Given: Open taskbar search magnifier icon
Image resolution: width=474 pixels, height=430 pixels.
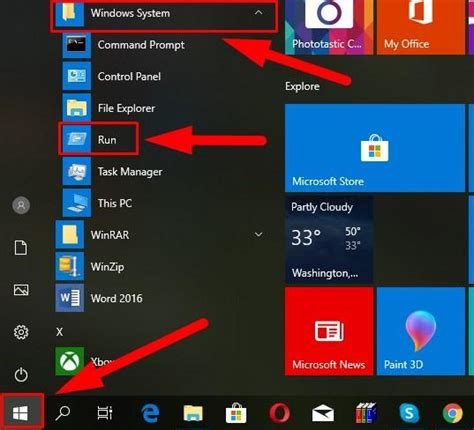Looking at the screenshot, I should tap(63, 413).
